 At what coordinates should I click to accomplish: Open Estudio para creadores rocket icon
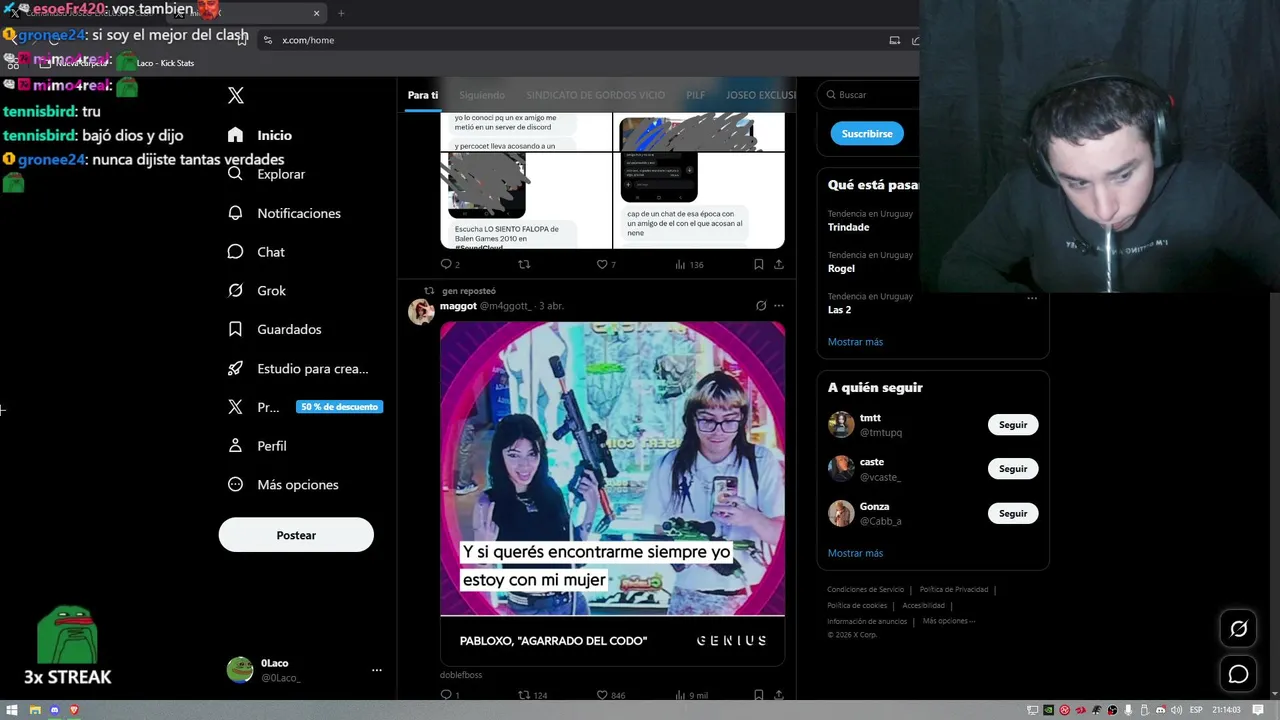[235, 368]
